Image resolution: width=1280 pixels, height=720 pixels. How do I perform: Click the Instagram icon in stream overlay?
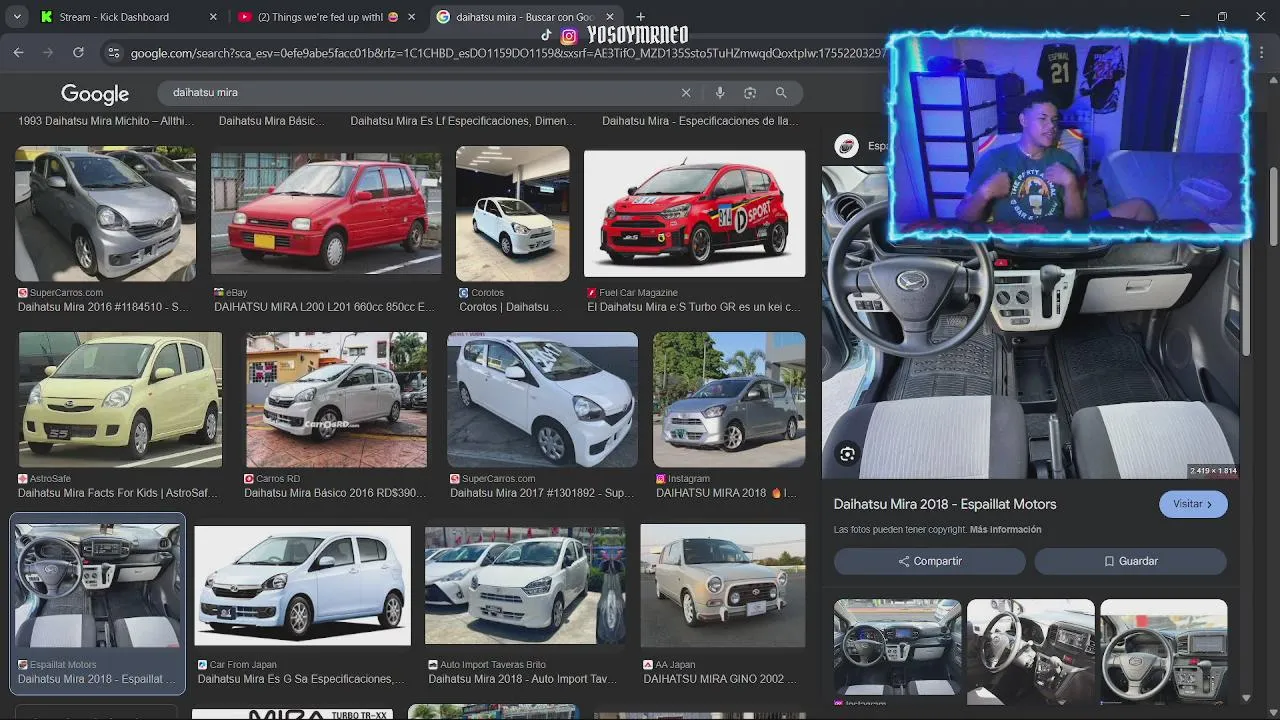568,36
